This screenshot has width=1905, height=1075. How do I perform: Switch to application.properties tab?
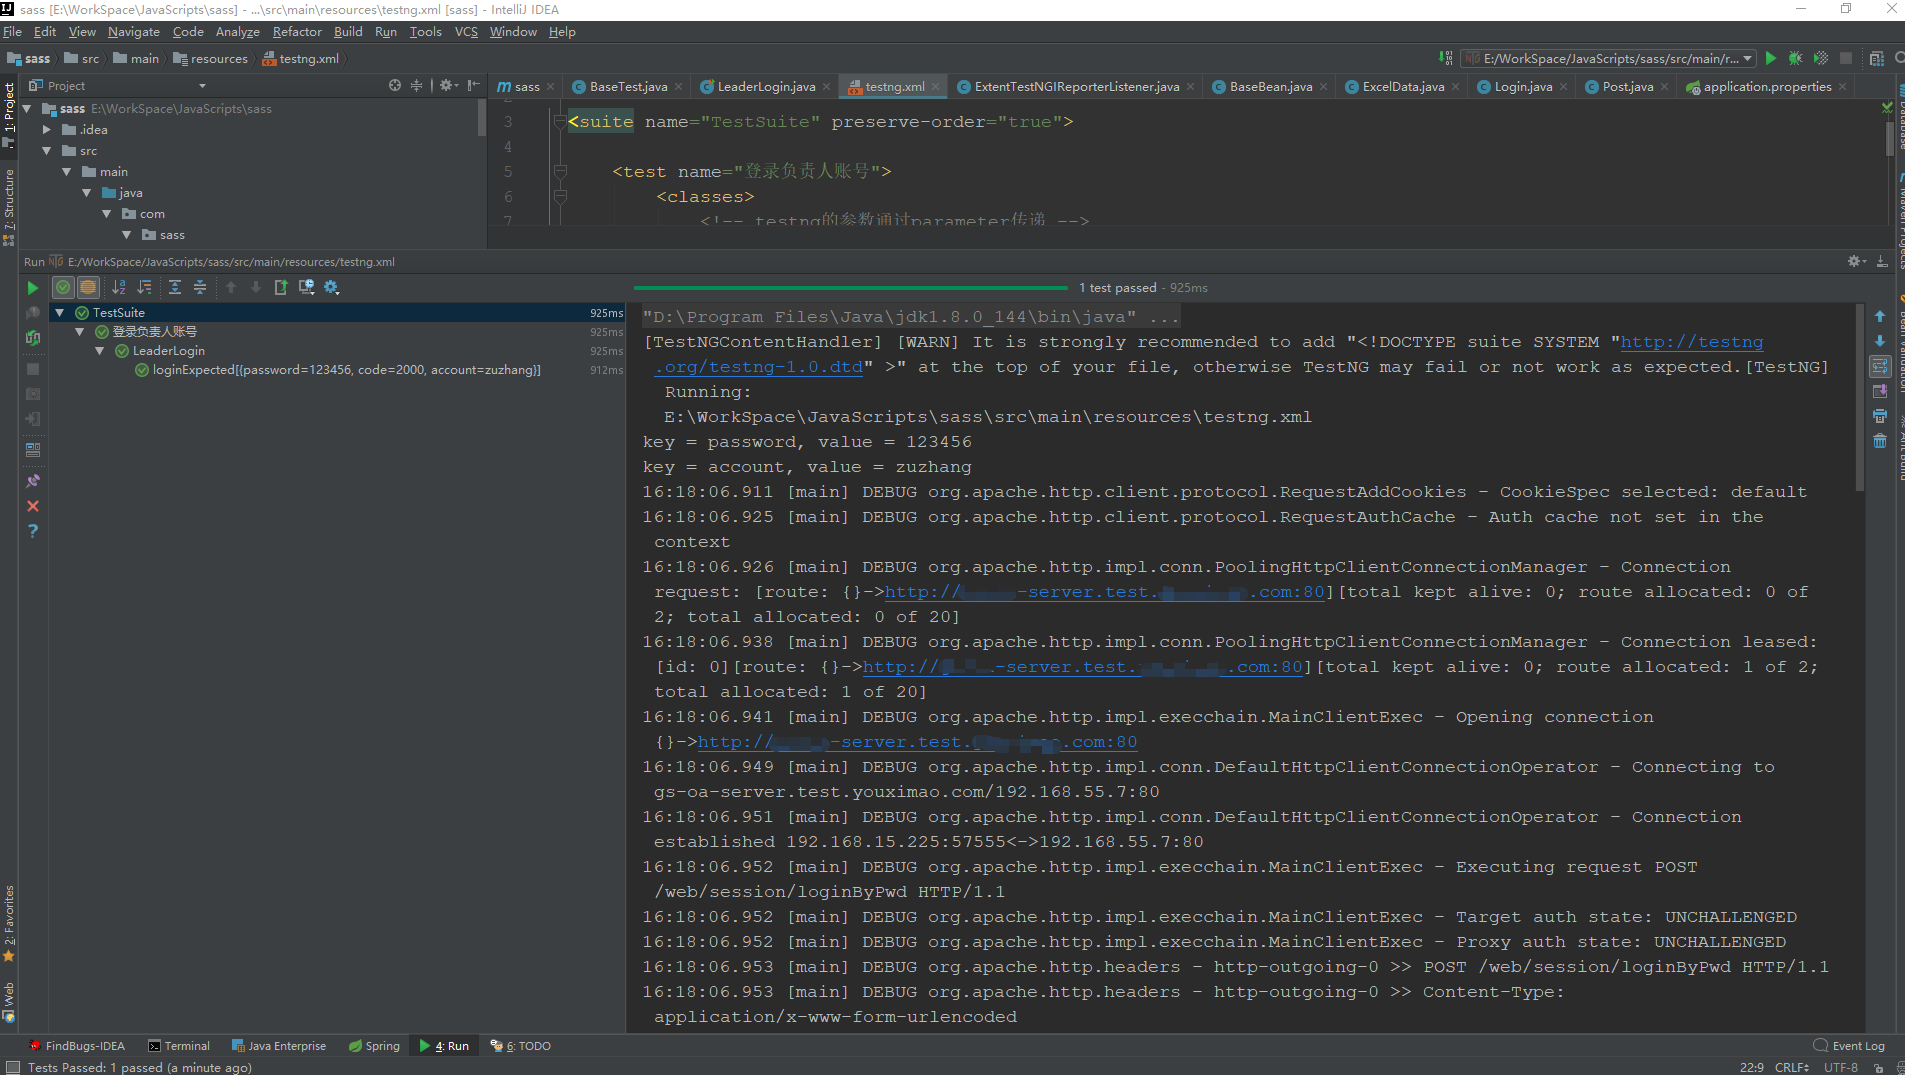tap(1767, 87)
